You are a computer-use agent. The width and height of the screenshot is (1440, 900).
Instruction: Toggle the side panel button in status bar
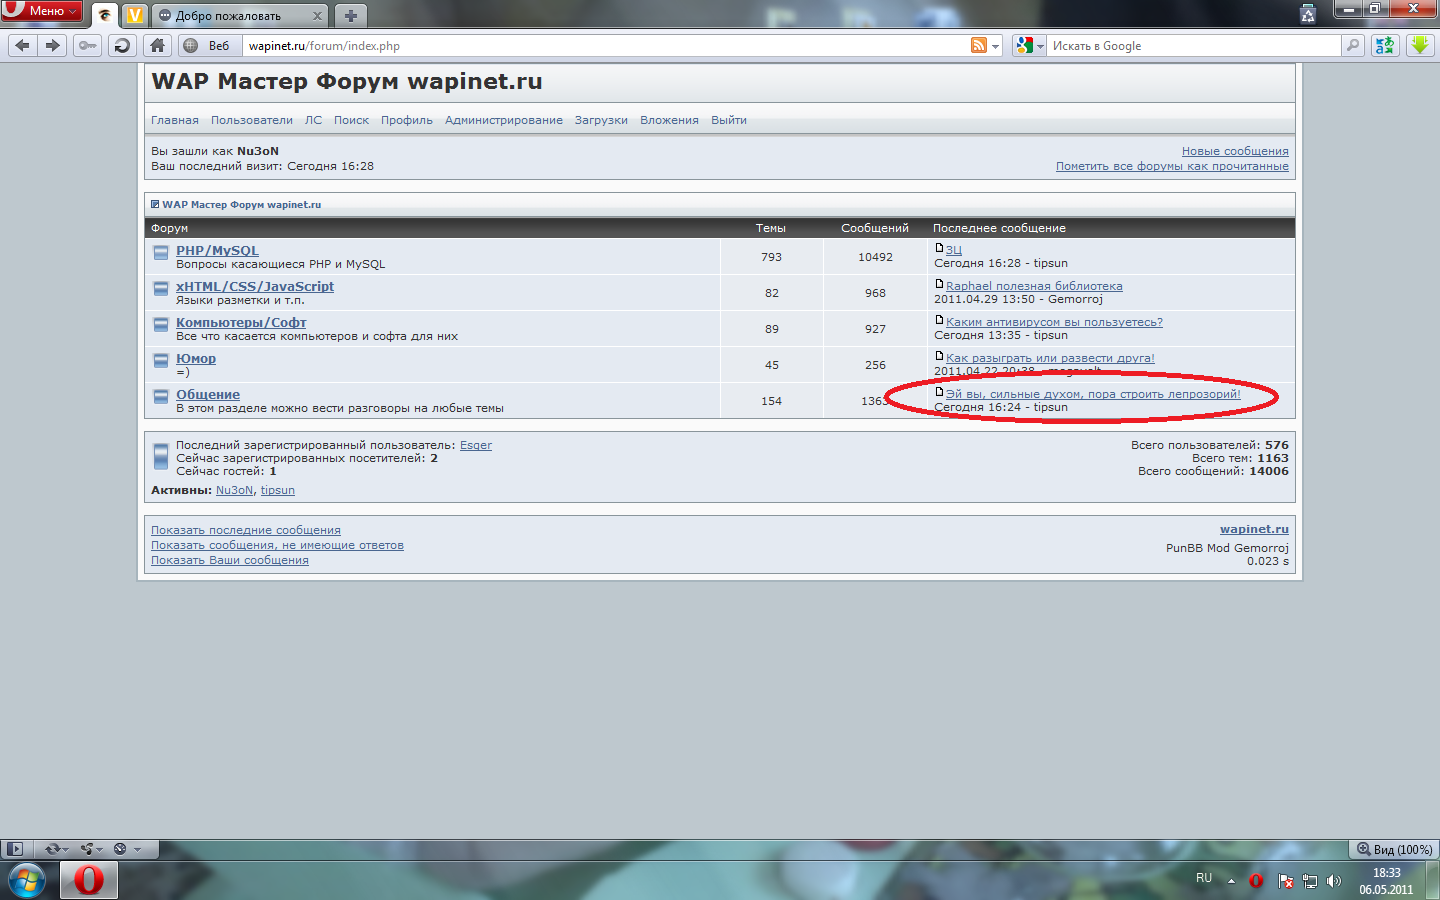click(14, 849)
